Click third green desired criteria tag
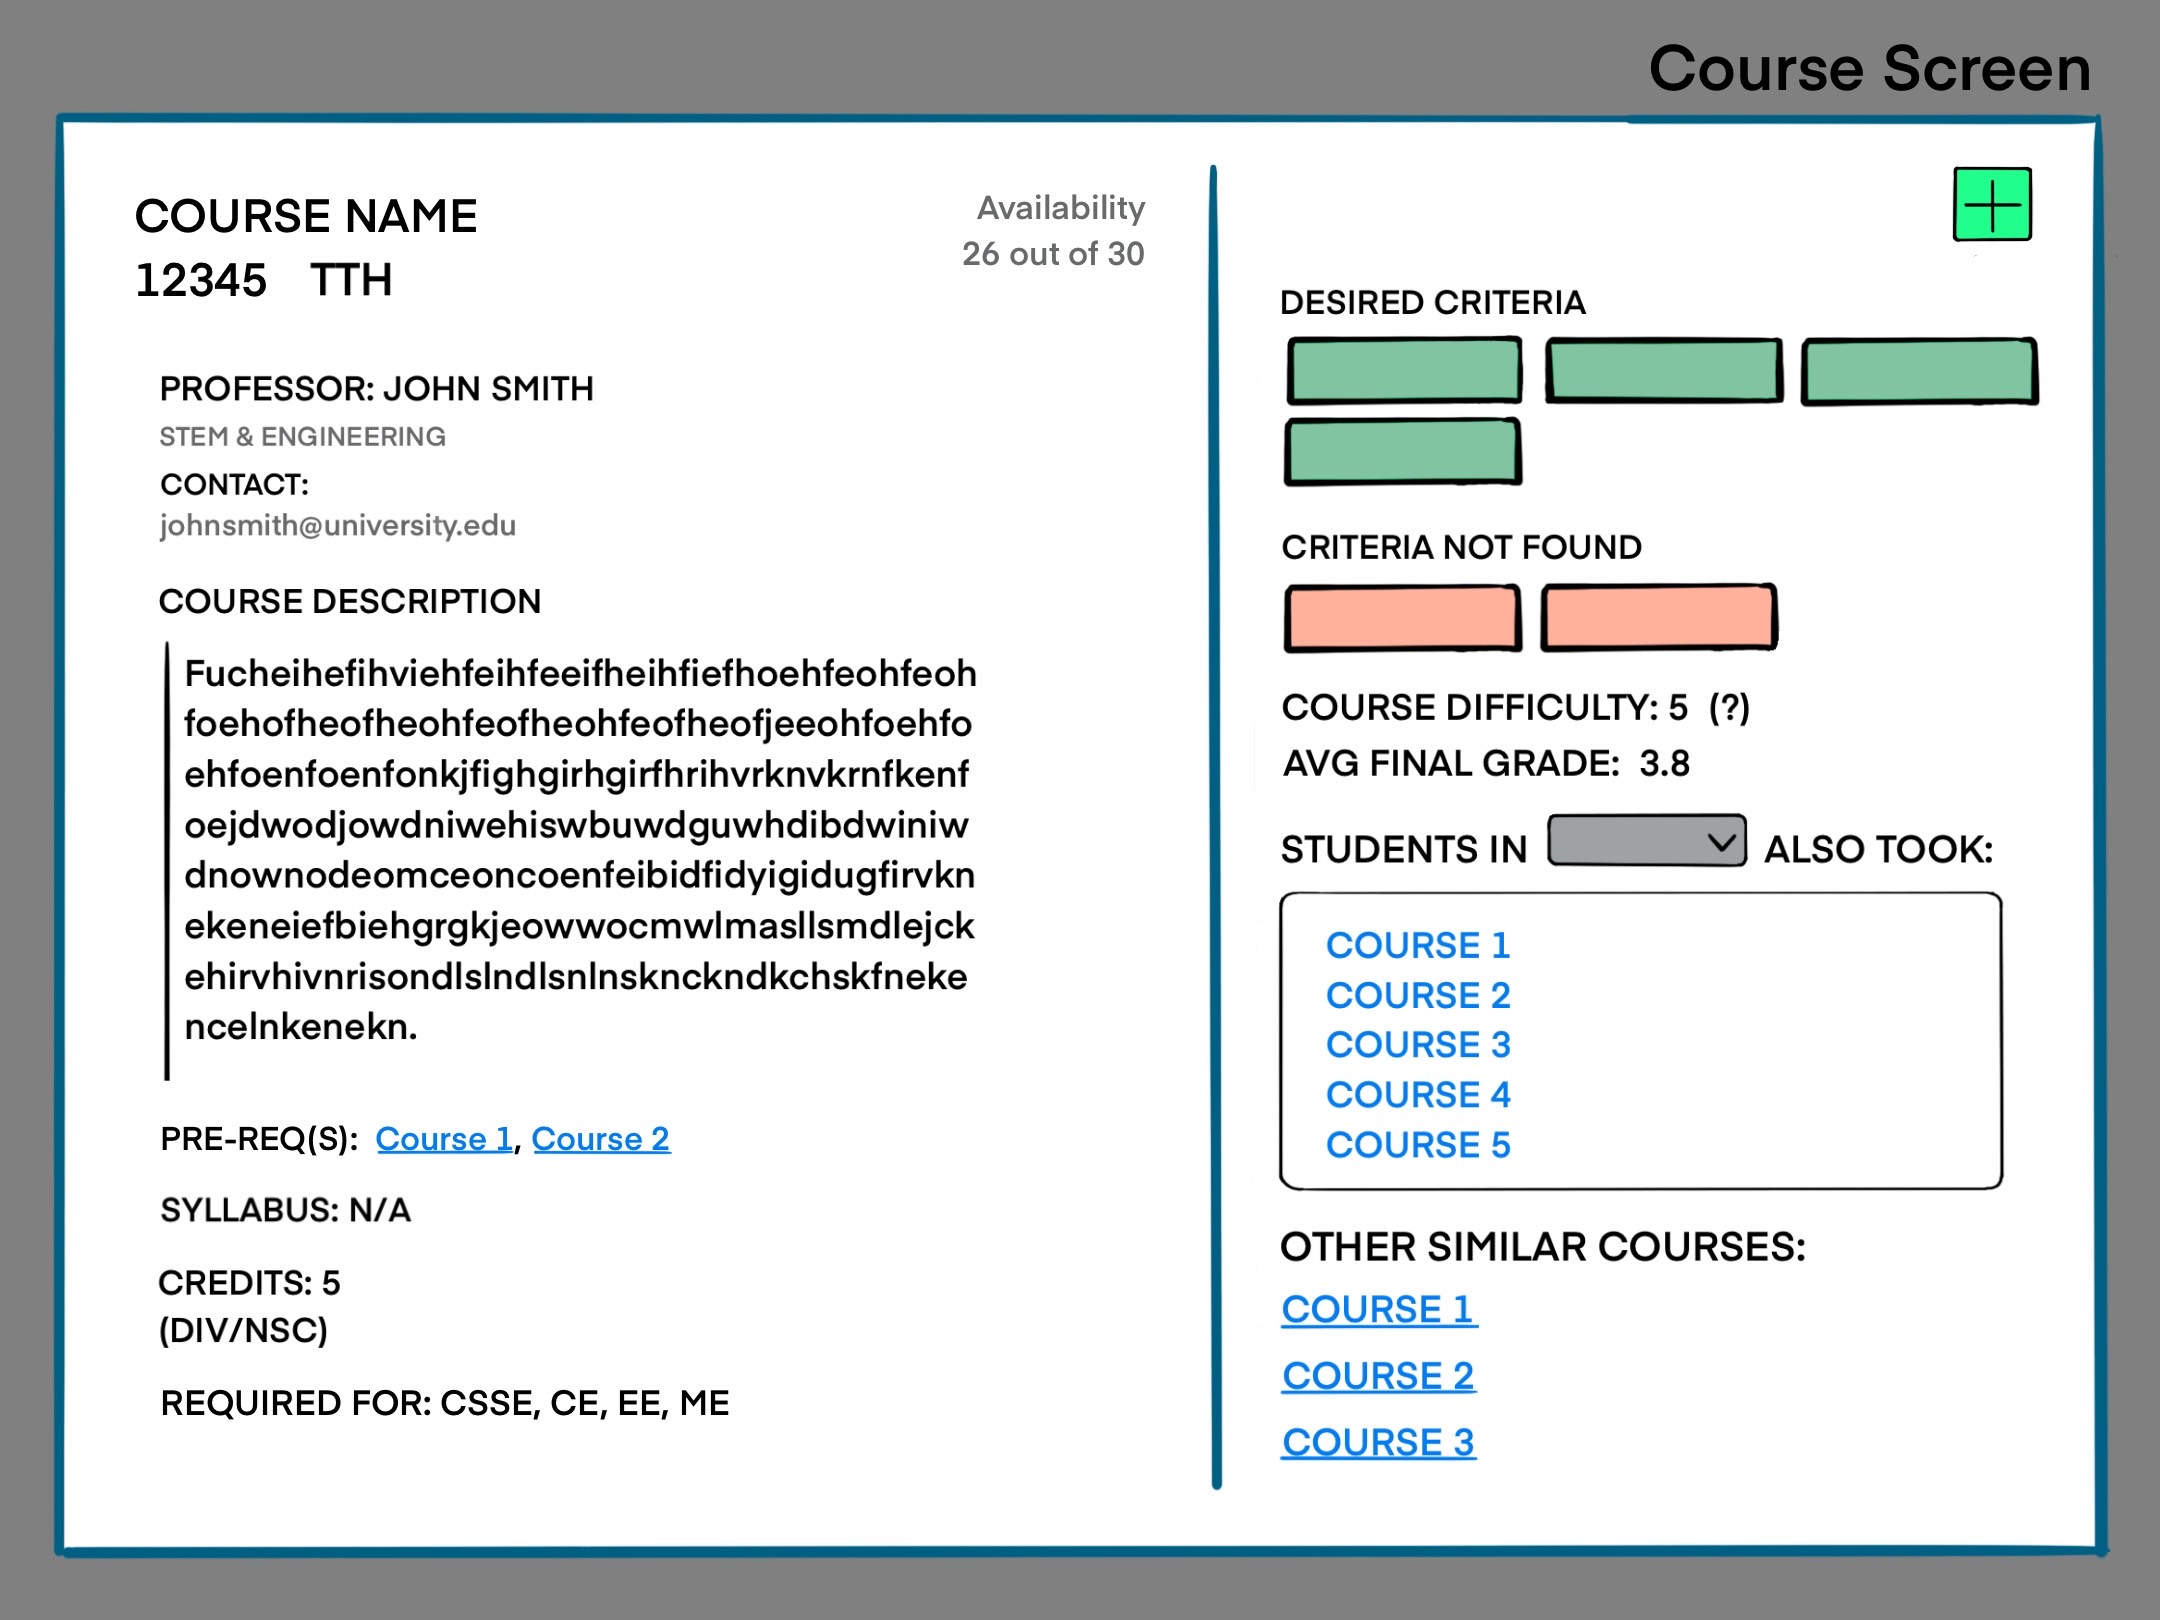This screenshot has width=2160, height=1620. click(x=1919, y=371)
